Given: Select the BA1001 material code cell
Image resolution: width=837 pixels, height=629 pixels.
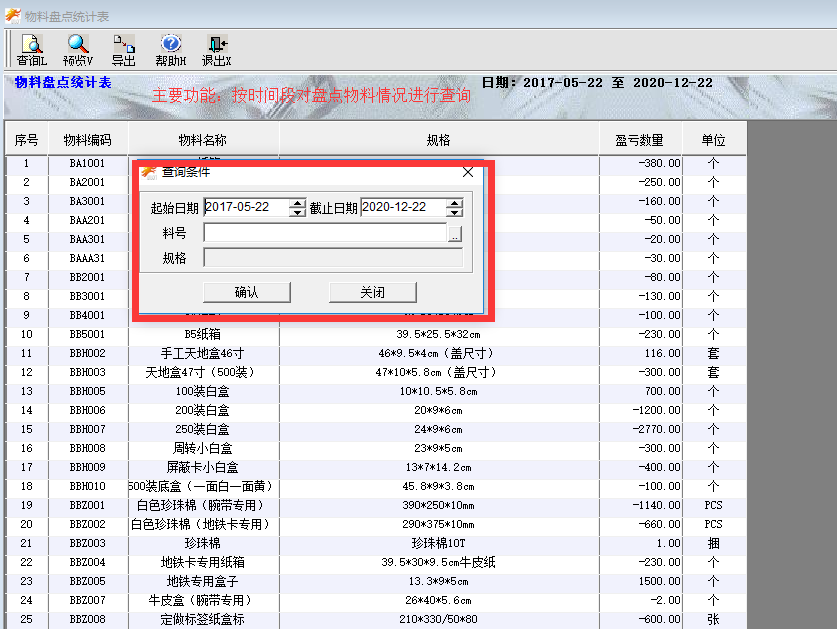Looking at the screenshot, I should pyautogui.click(x=88, y=163).
